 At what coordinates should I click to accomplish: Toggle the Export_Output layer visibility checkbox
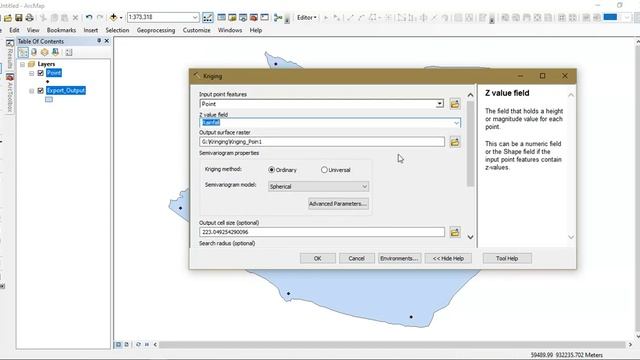[40, 91]
